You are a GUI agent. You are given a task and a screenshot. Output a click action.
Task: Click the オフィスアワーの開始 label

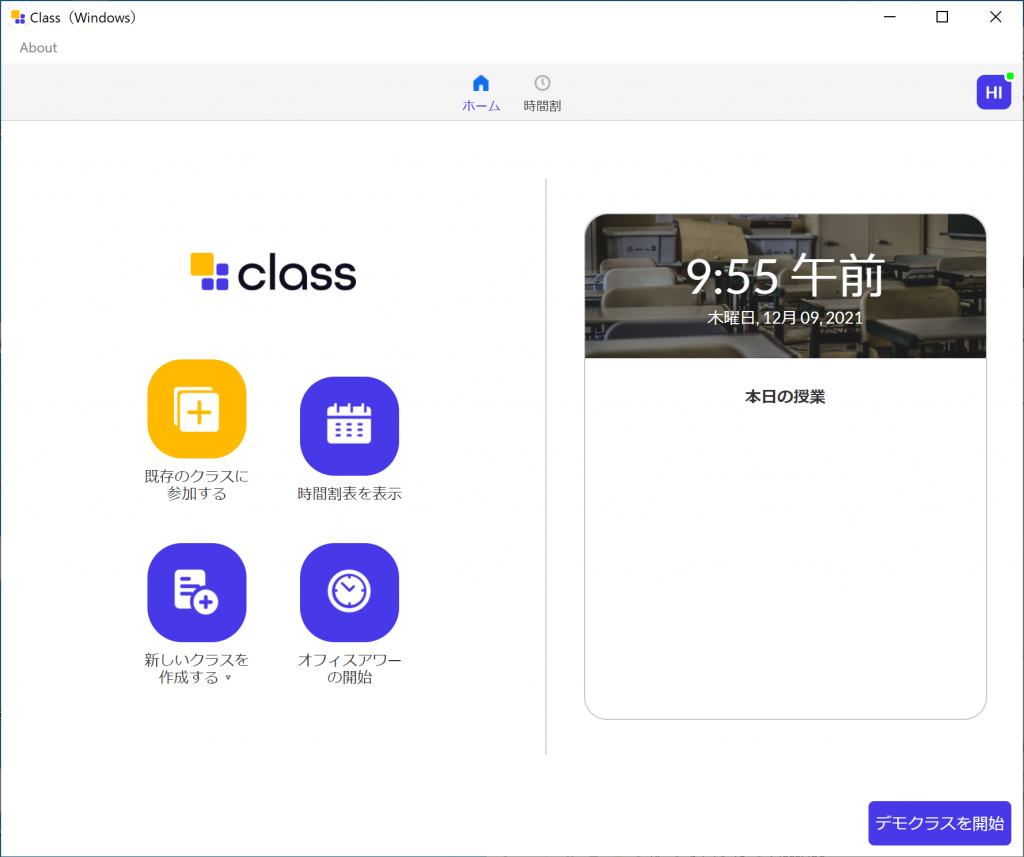[x=349, y=668]
